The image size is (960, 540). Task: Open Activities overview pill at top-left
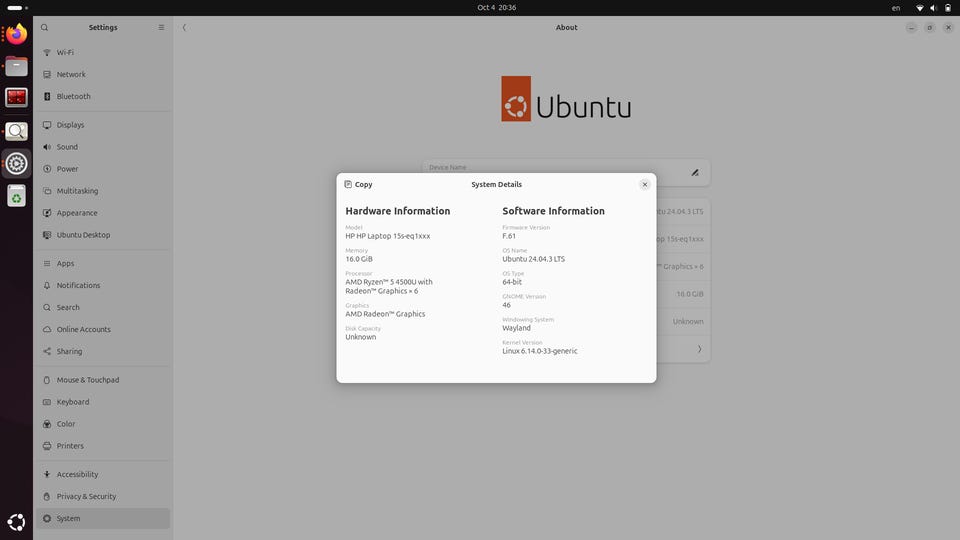[x=17, y=8]
